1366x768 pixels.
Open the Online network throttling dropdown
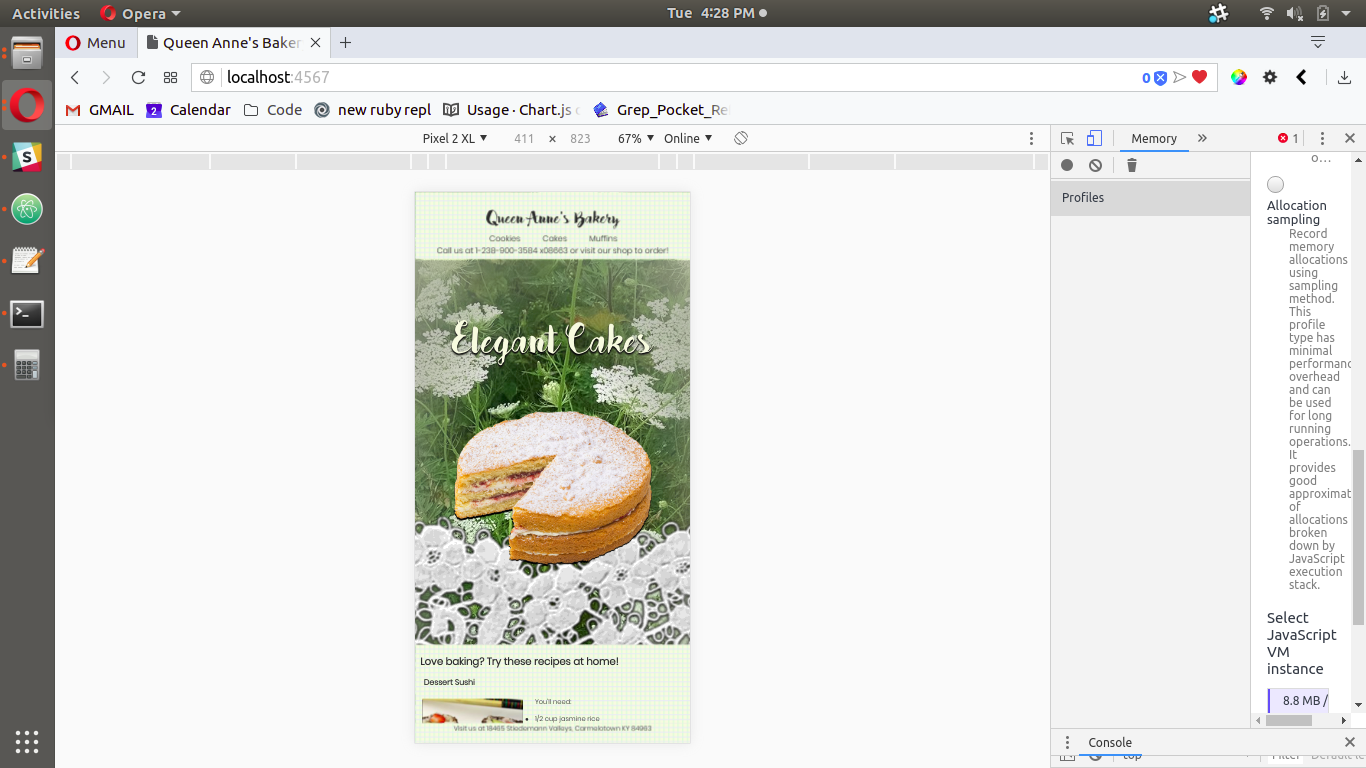(x=688, y=139)
